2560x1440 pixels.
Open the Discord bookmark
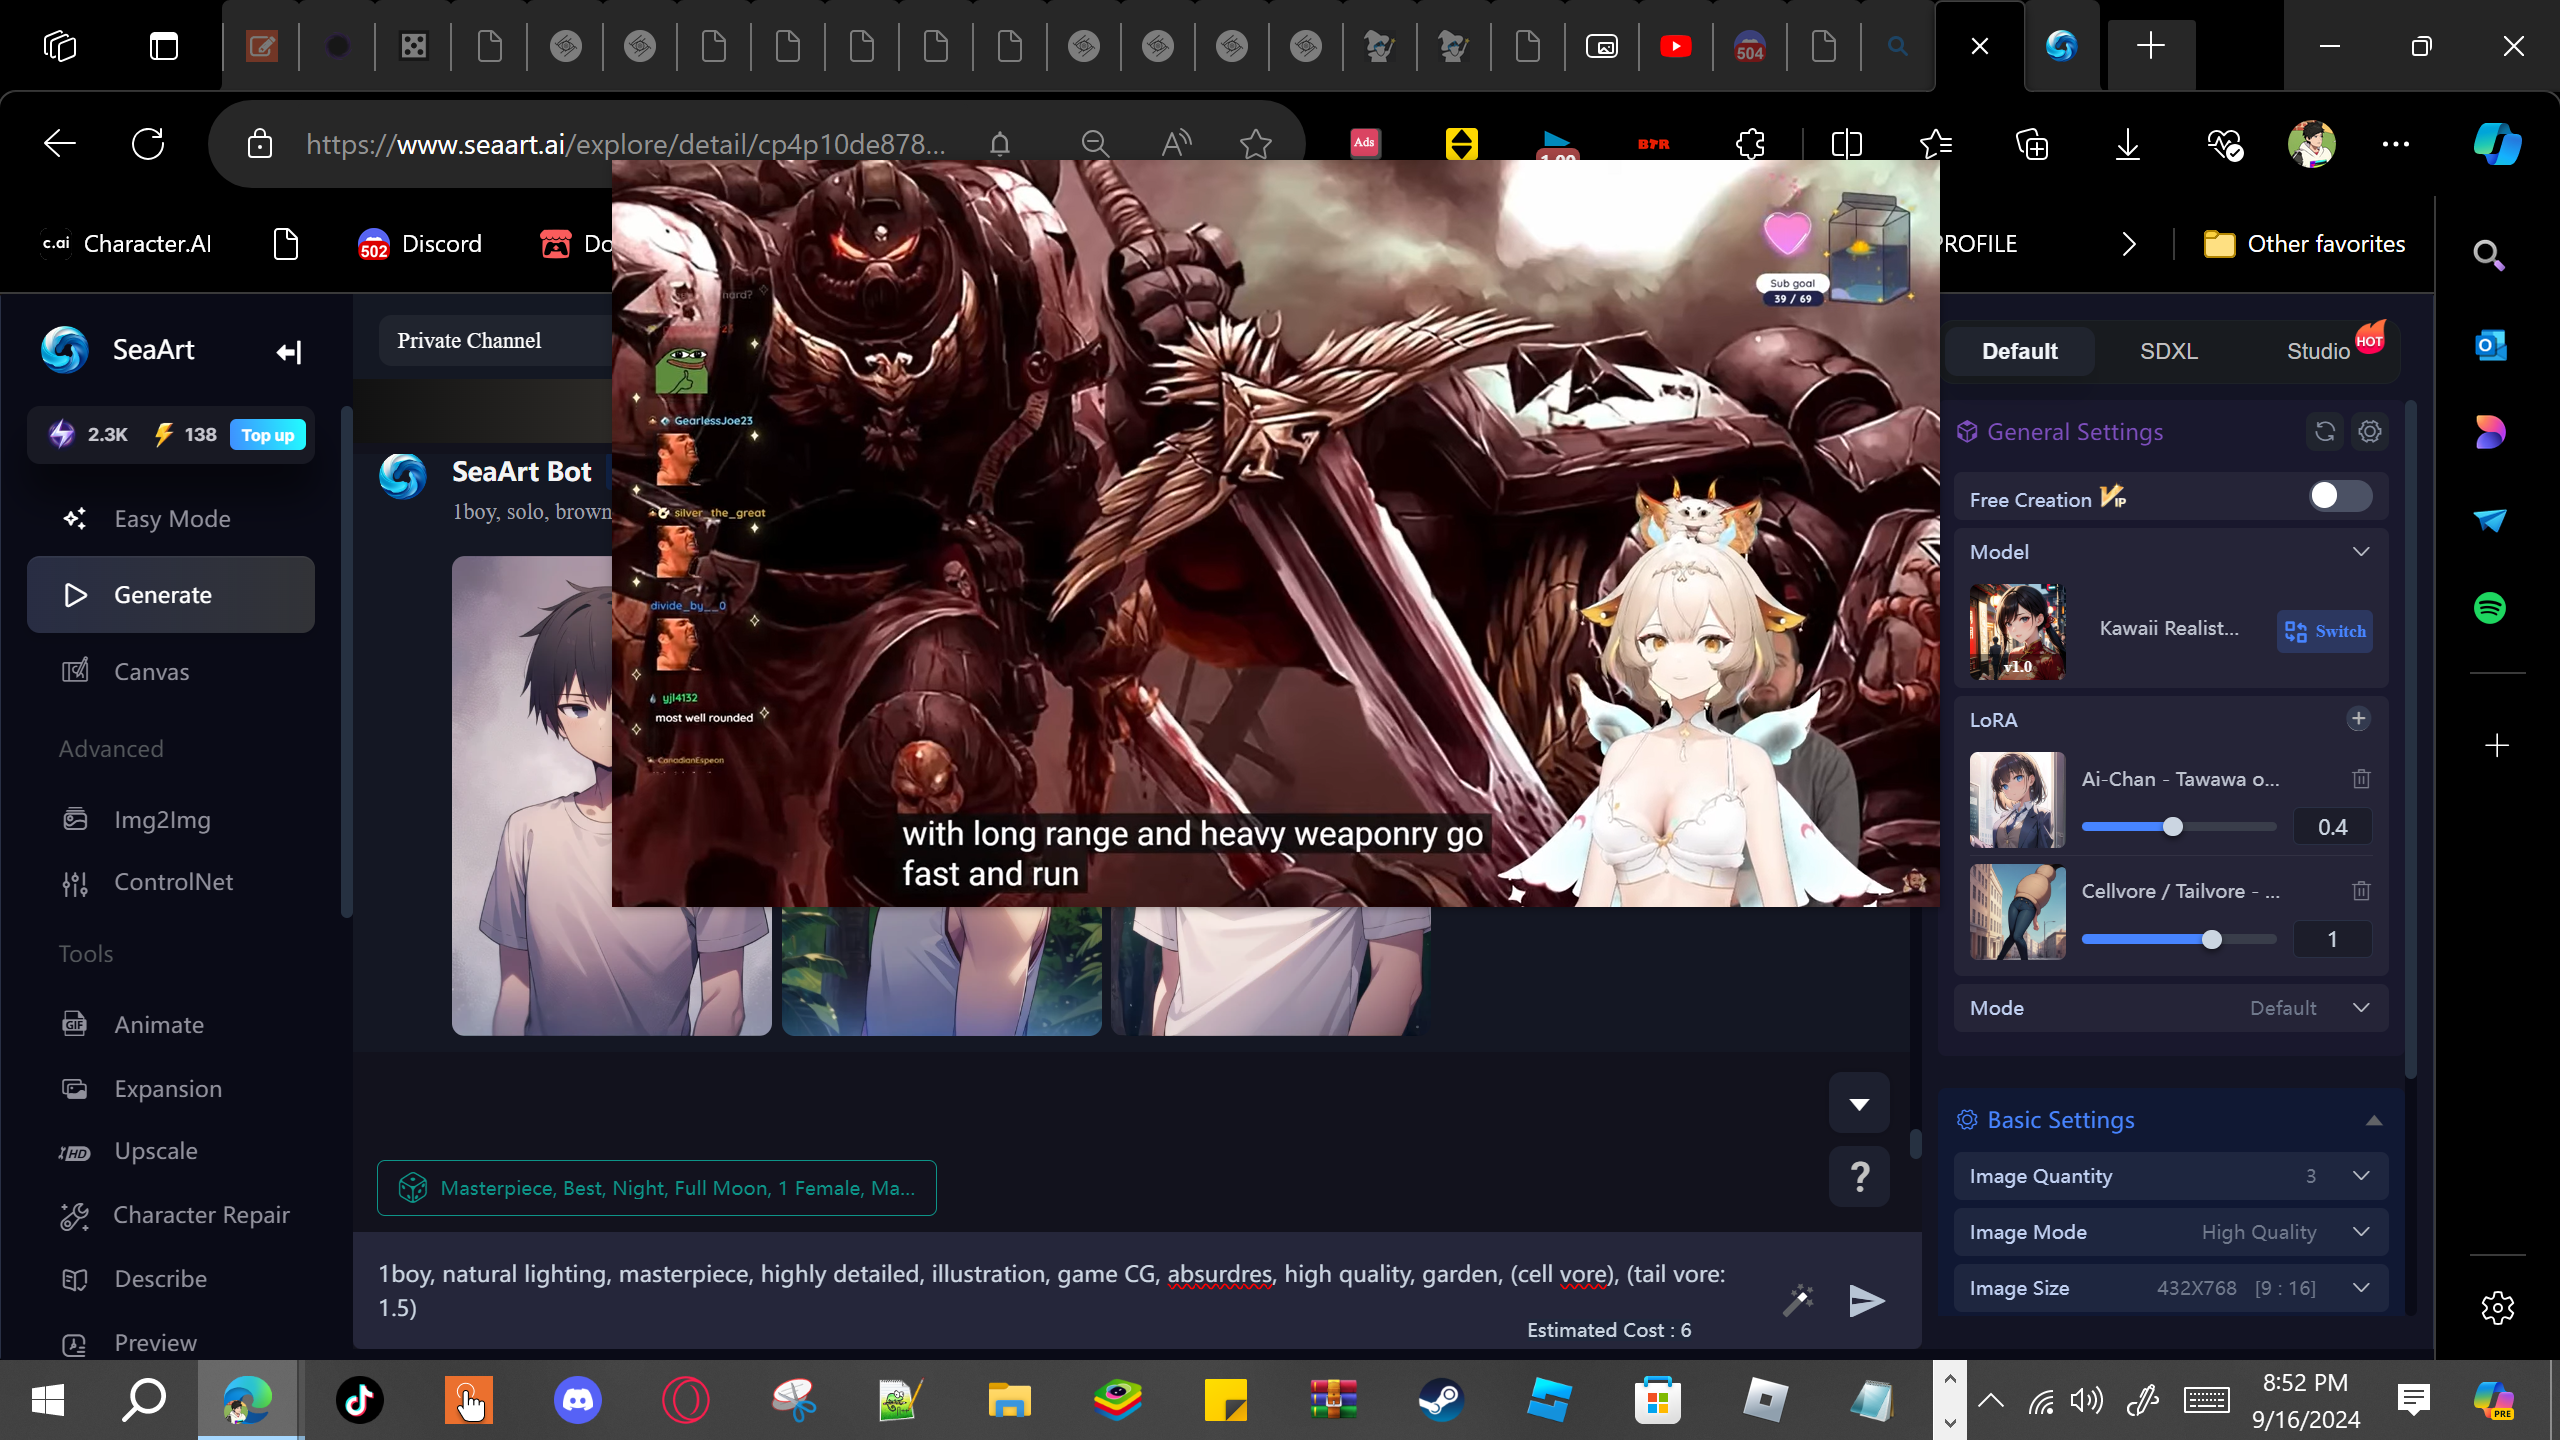pos(420,244)
